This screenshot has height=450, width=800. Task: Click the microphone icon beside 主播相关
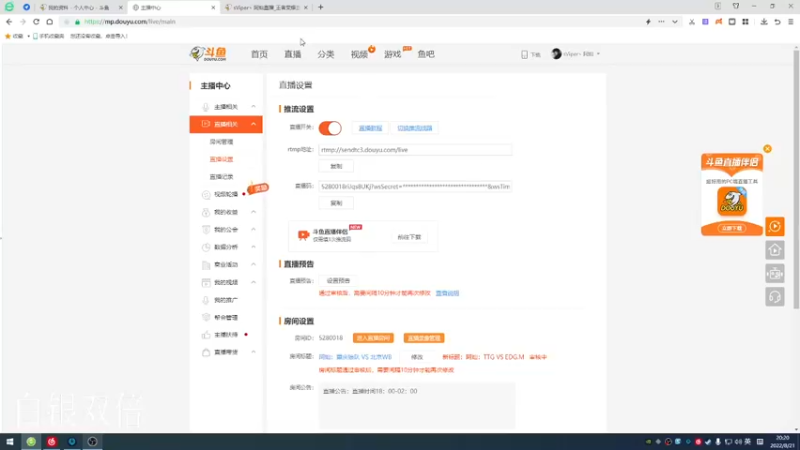(206, 107)
